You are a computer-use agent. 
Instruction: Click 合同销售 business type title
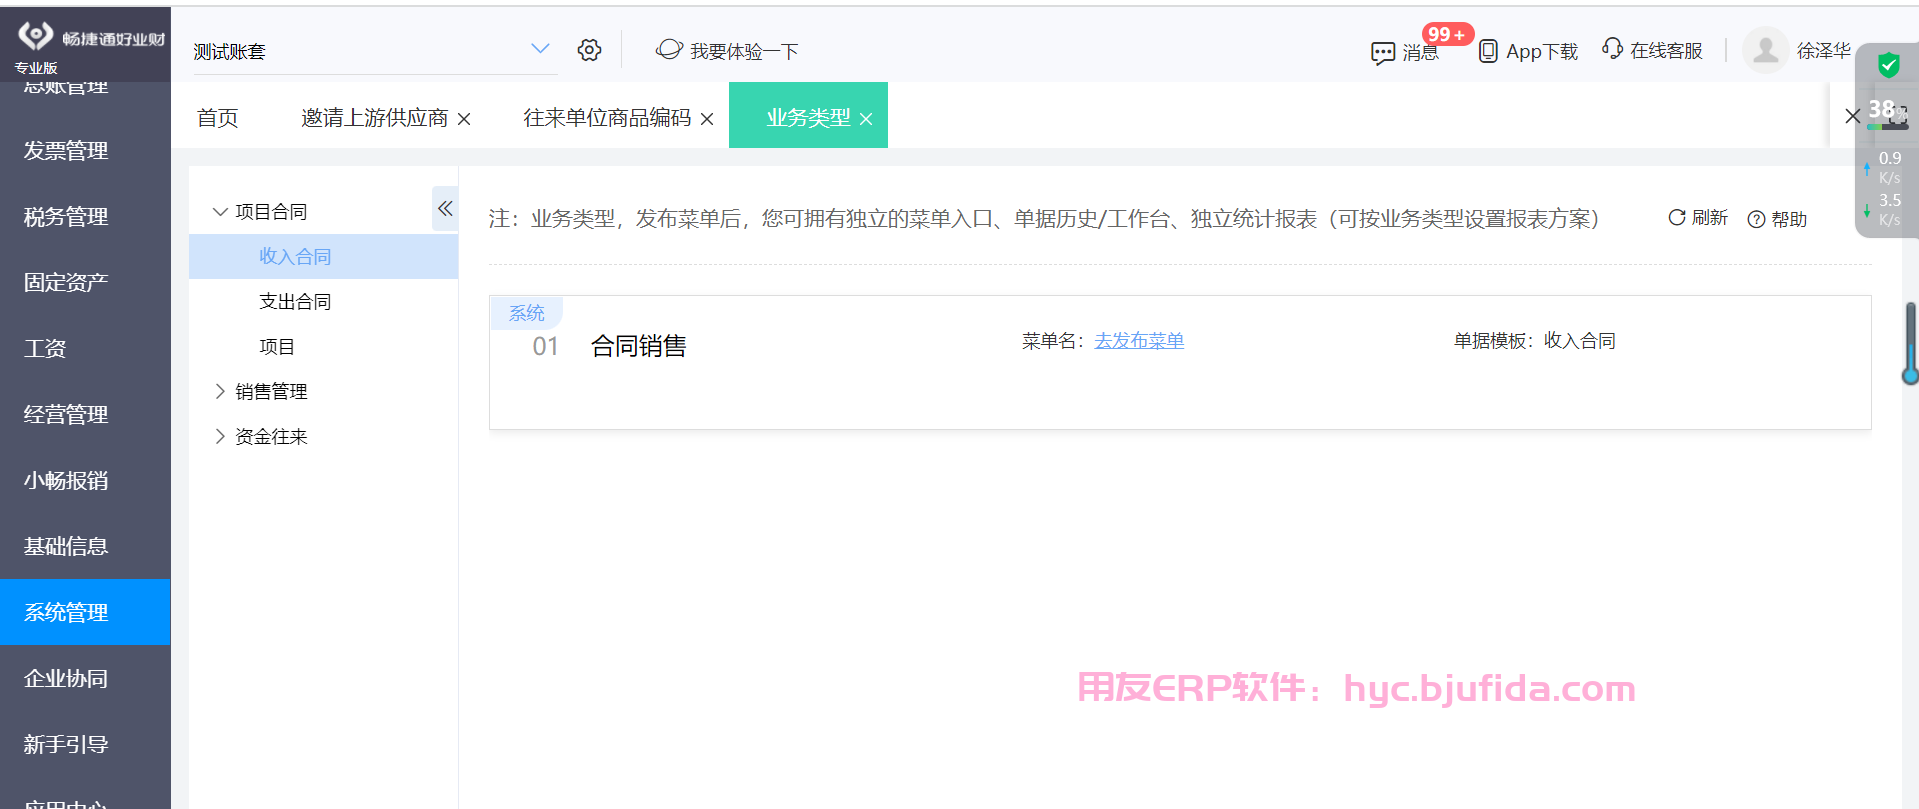639,346
